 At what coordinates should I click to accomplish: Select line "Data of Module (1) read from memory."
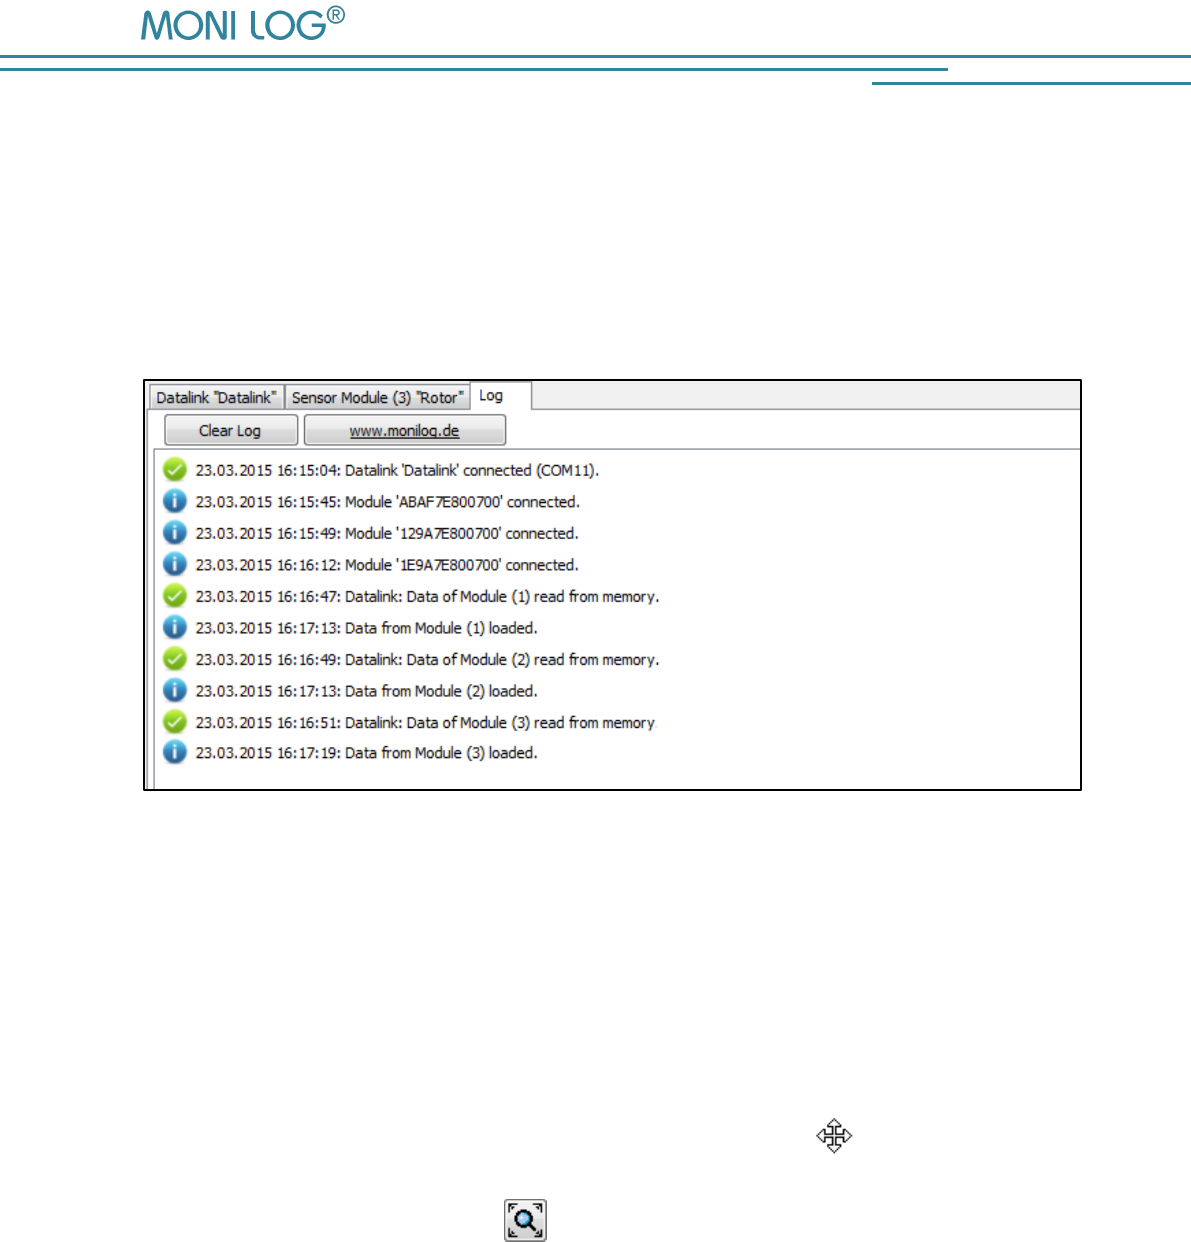427,597
